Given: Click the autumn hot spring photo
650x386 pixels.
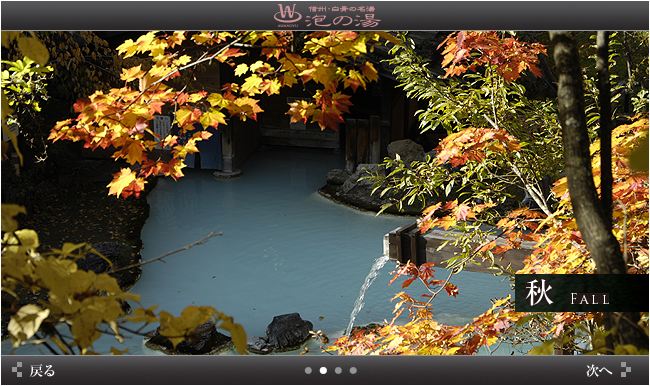Looking at the screenshot, I should pyautogui.click(x=325, y=193).
